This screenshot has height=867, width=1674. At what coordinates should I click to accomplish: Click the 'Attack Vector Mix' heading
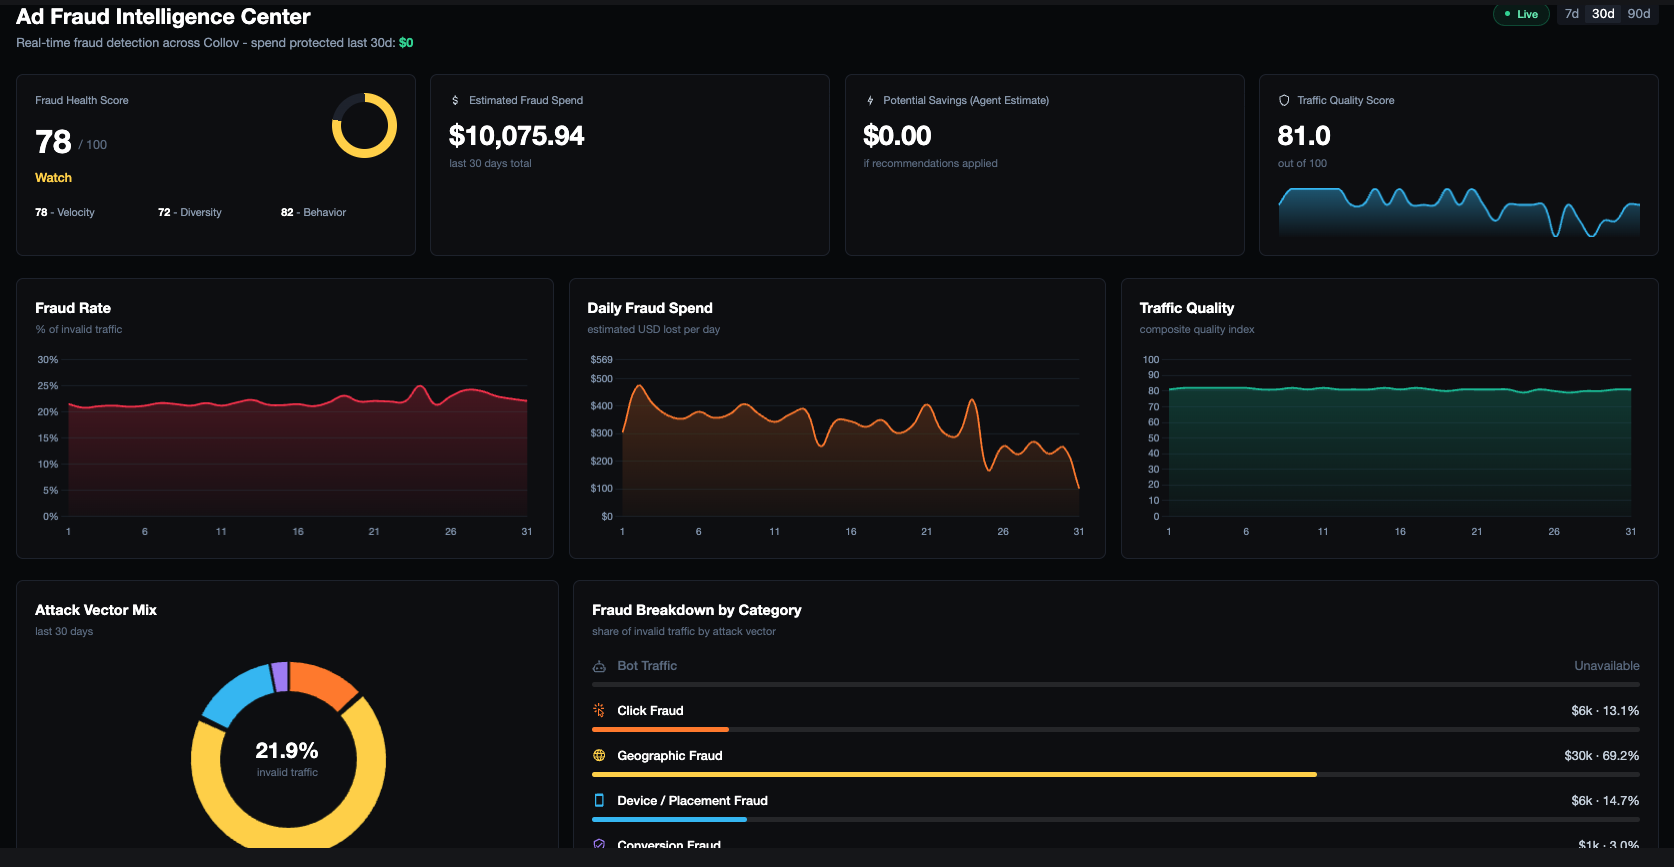coord(96,610)
